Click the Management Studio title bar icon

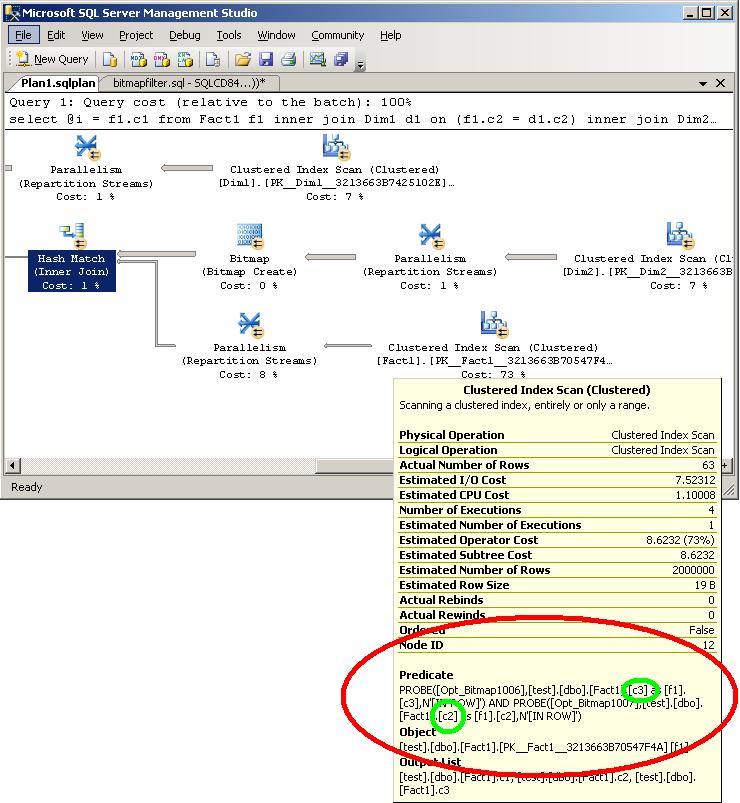click(12, 12)
